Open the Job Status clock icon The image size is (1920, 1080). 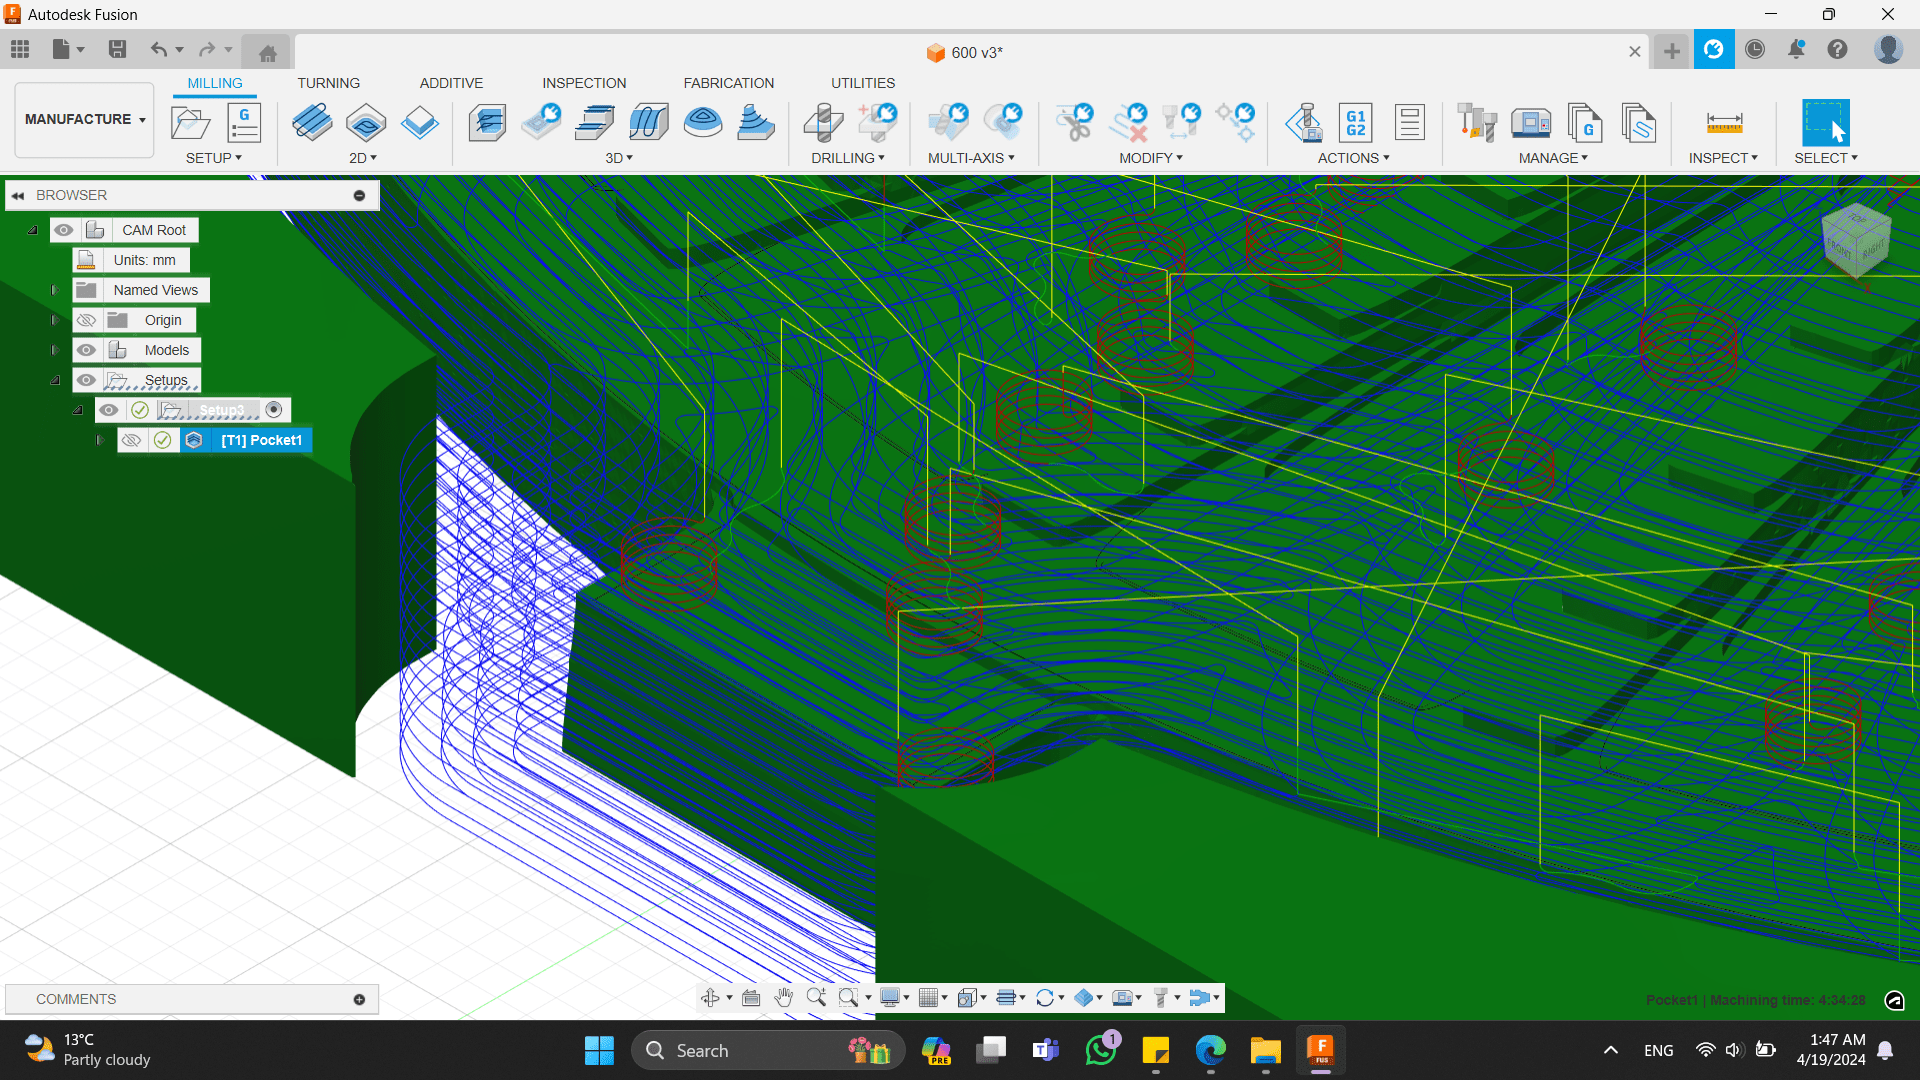coord(1755,49)
